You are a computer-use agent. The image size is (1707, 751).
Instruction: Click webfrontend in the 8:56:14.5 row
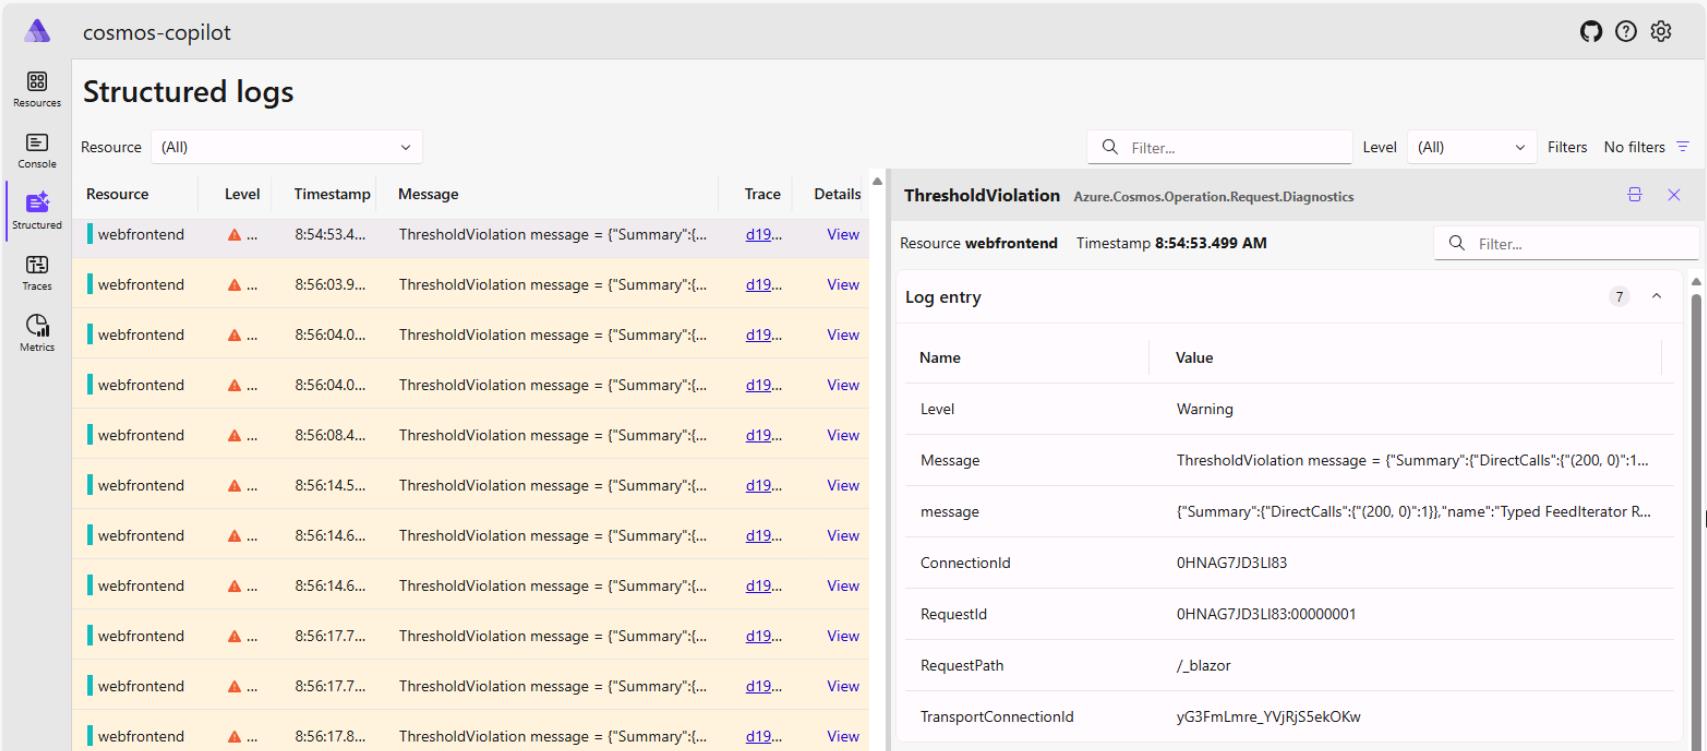(141, 485)
